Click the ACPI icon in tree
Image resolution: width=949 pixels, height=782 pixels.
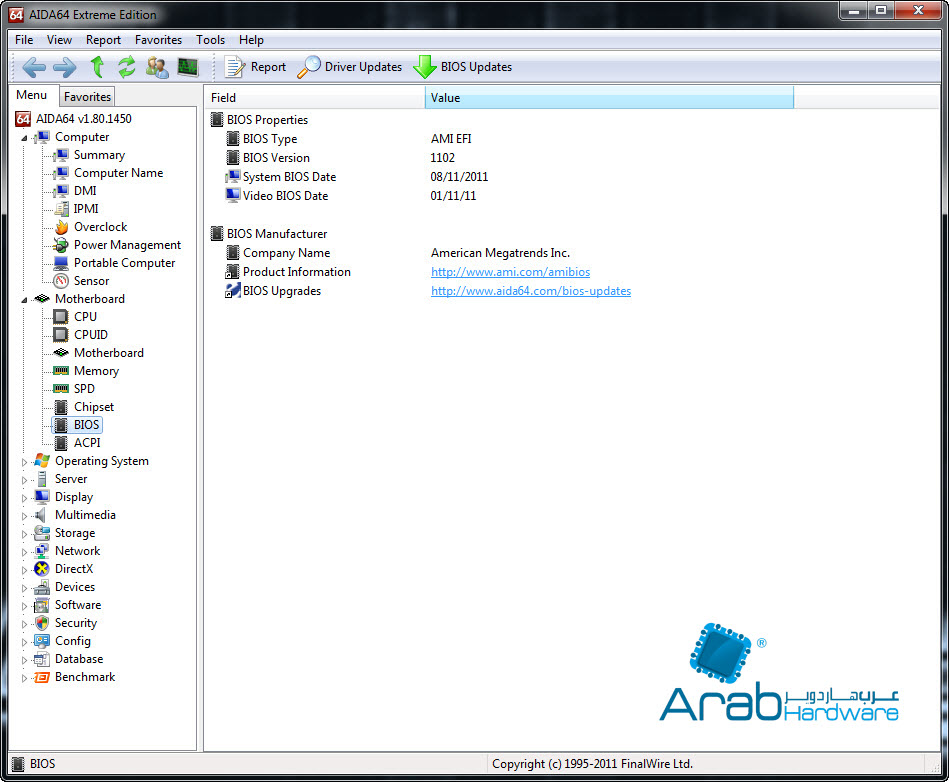pos(61,443)
